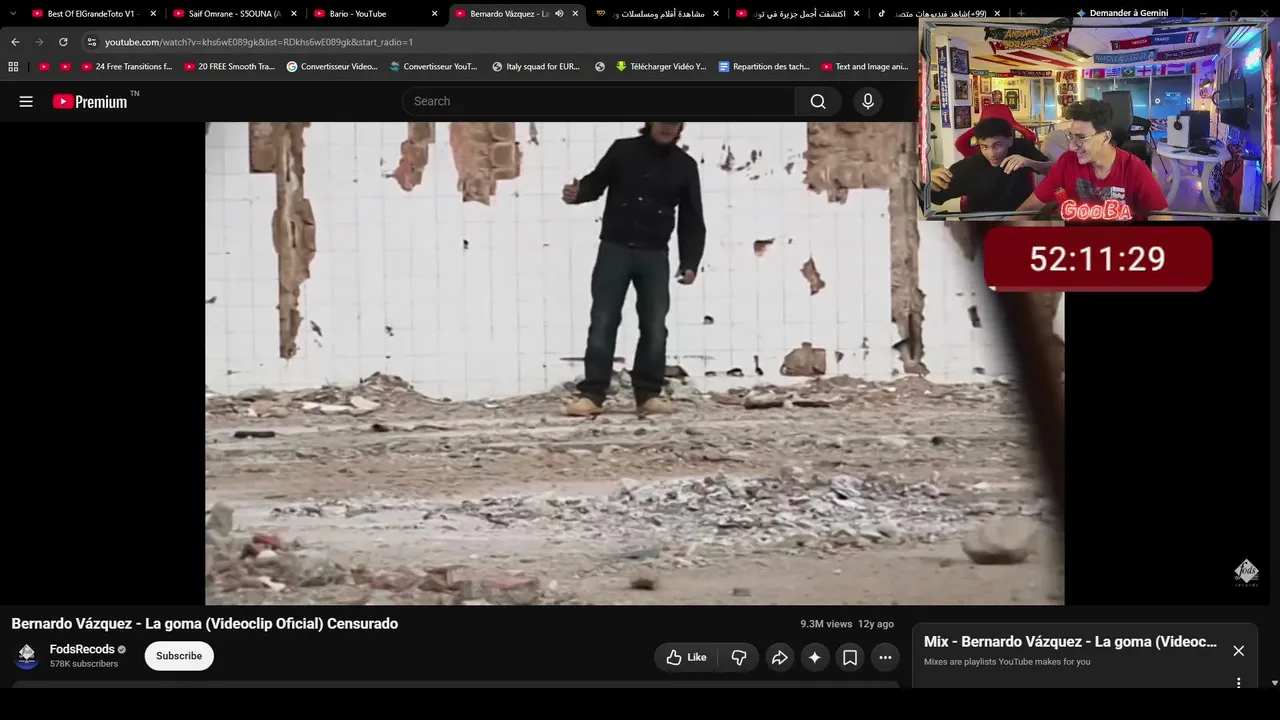
Task: Share the video with the arrow icon
Action: point(780,657)
